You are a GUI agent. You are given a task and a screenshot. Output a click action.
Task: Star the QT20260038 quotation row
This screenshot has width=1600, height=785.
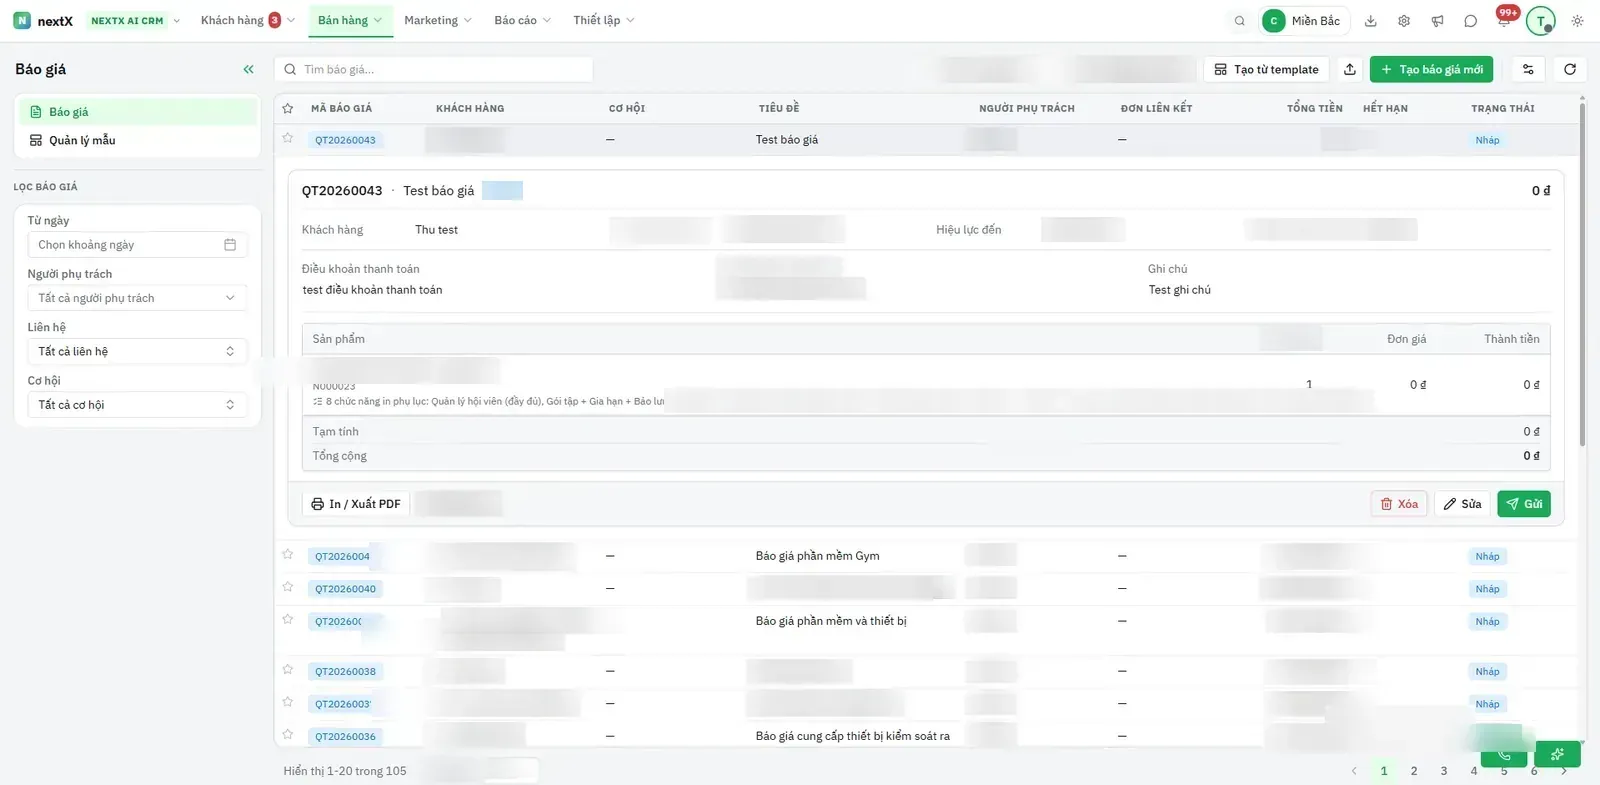pyautogui.click(x=288, y=669)
